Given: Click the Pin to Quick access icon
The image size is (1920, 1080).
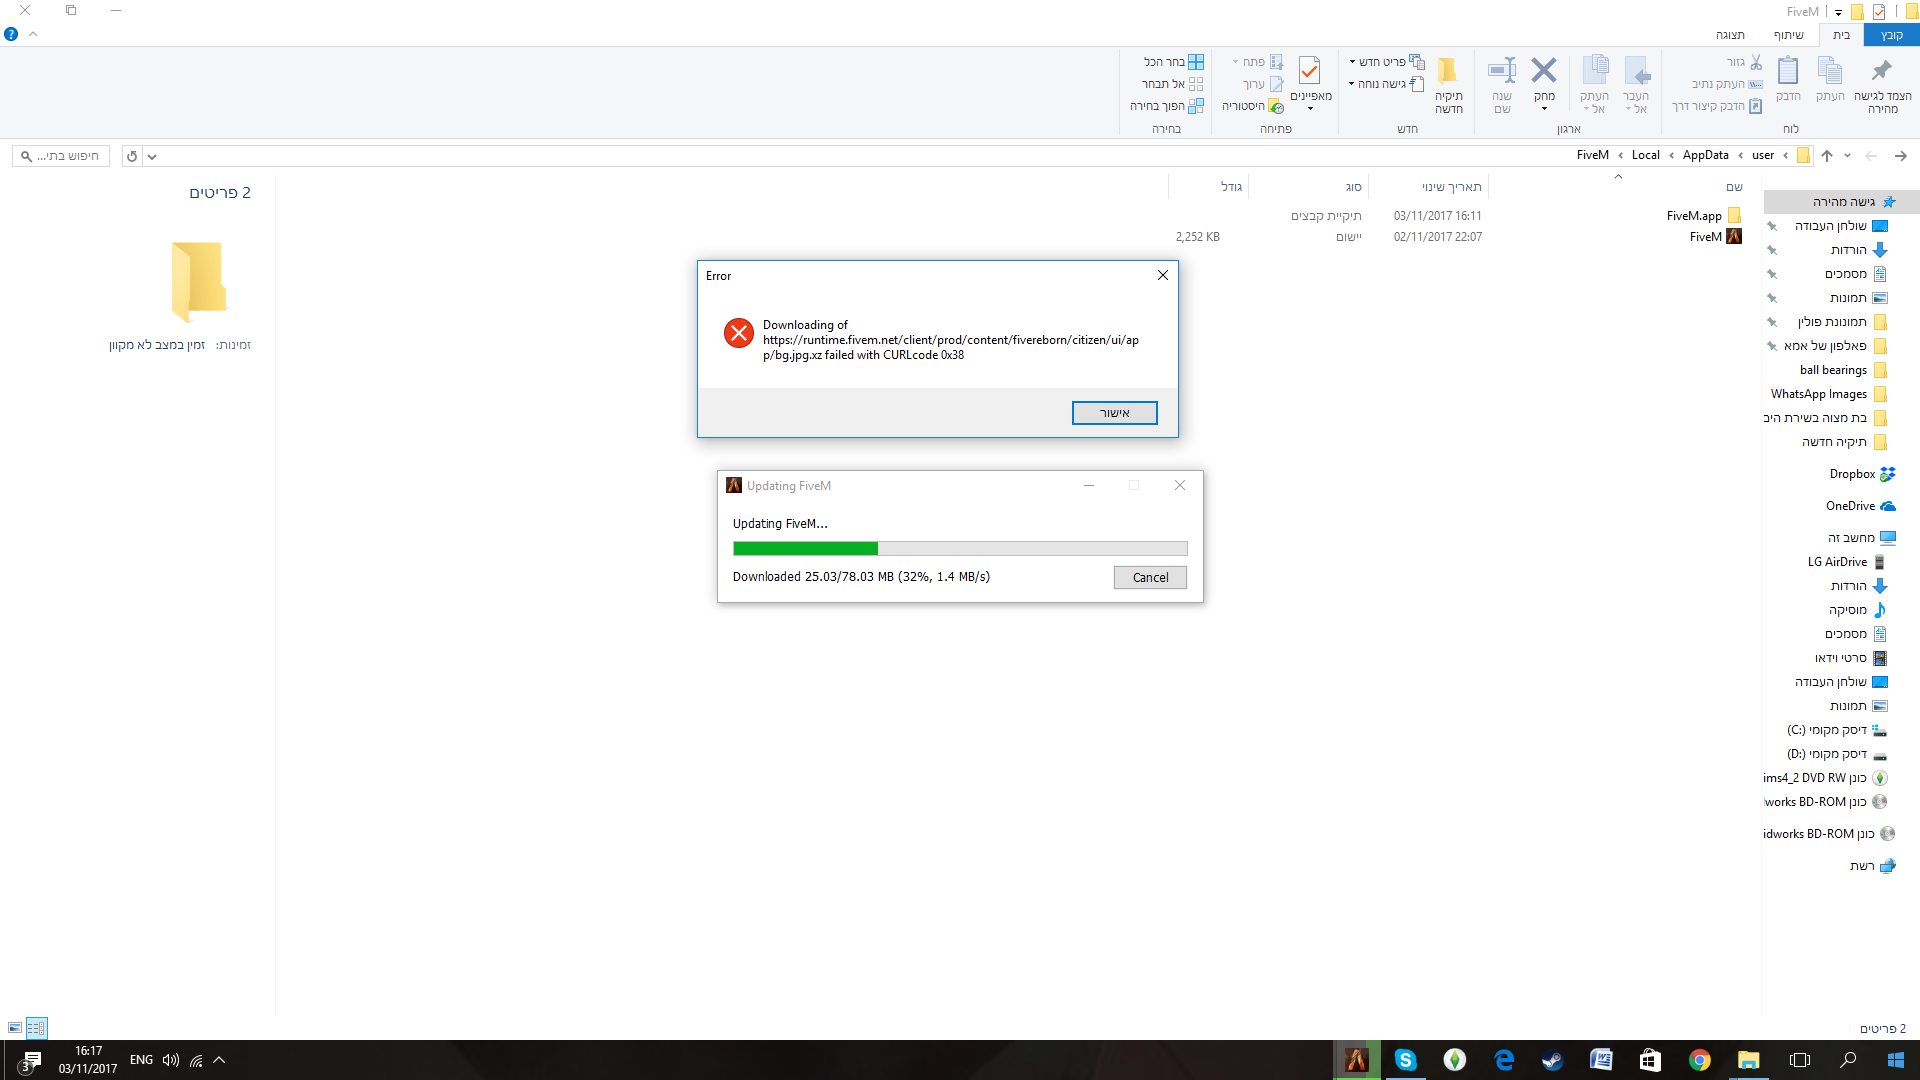Looking at the screenshot, I should tap(1881, 71).
